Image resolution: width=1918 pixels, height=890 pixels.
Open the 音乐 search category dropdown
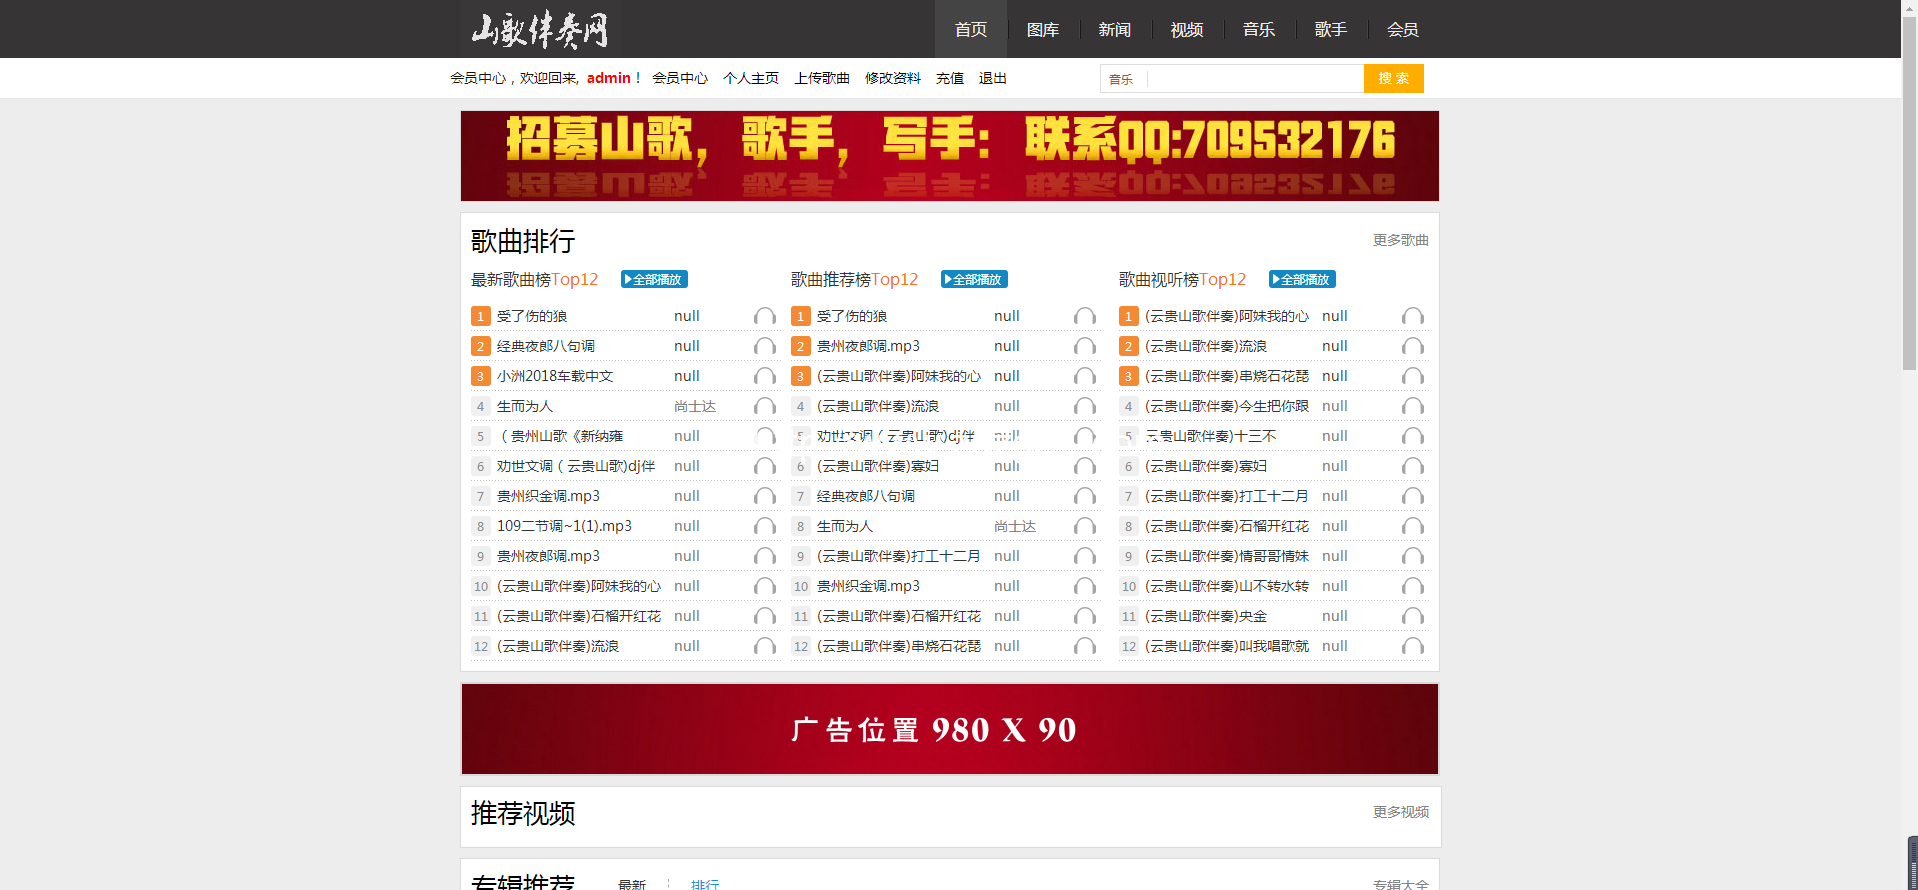pyautogui.click(x=1123, y=79)
